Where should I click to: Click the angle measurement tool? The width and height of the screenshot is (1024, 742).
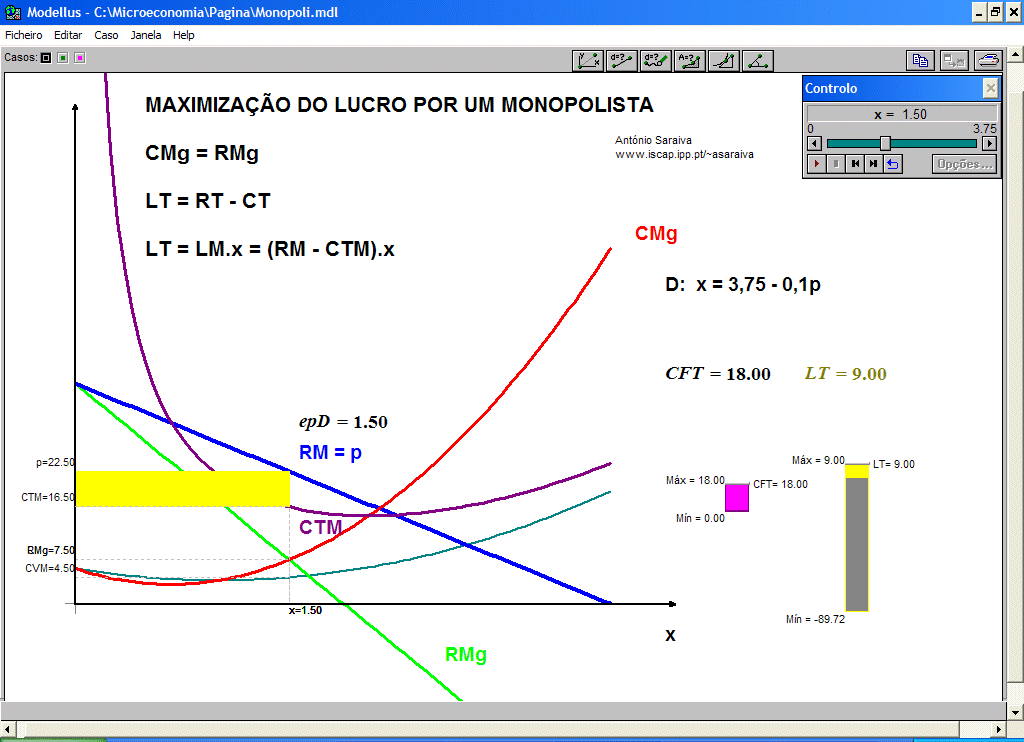[758, 61]
